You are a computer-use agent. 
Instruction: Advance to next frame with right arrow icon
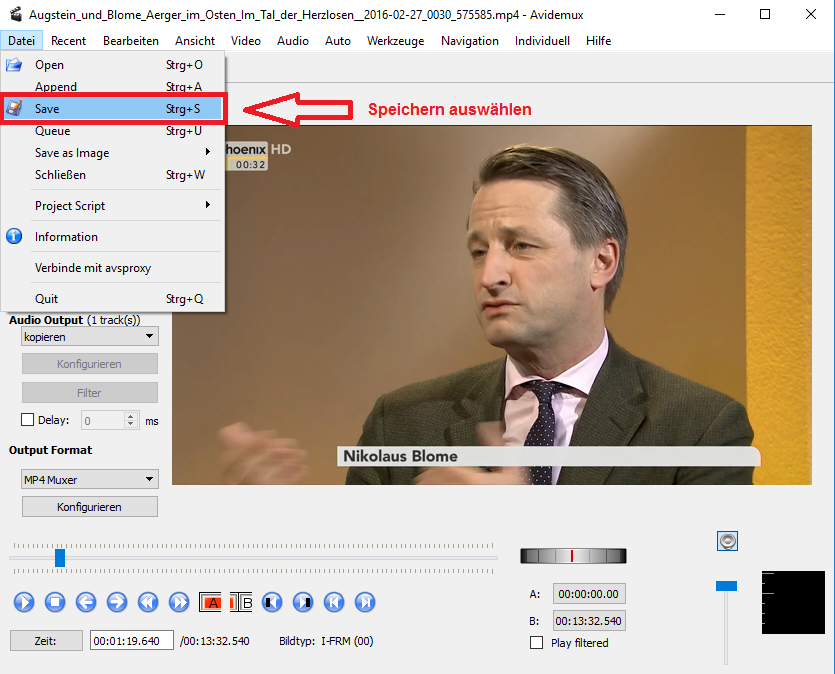[x=117, y=602]
